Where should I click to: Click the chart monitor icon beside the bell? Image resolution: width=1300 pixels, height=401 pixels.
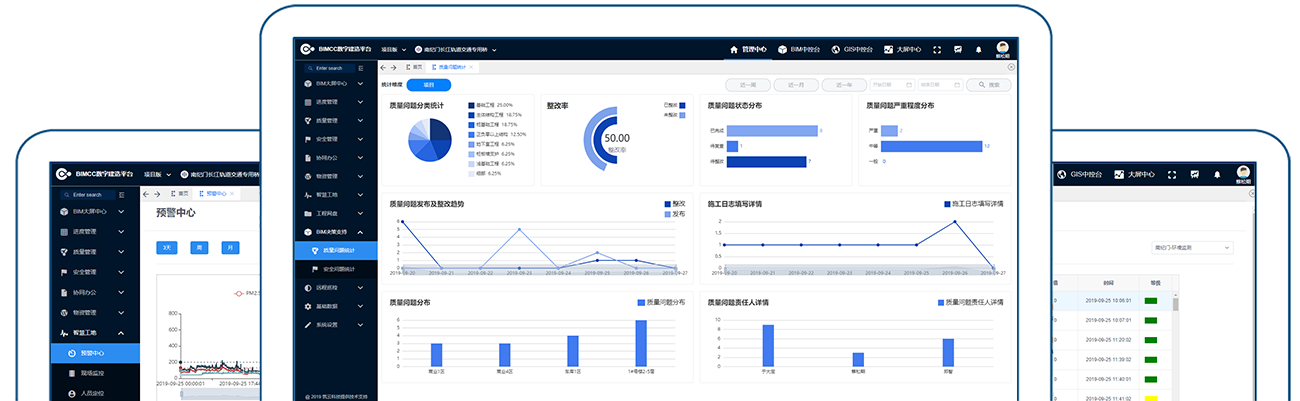[x=958, y=49]
